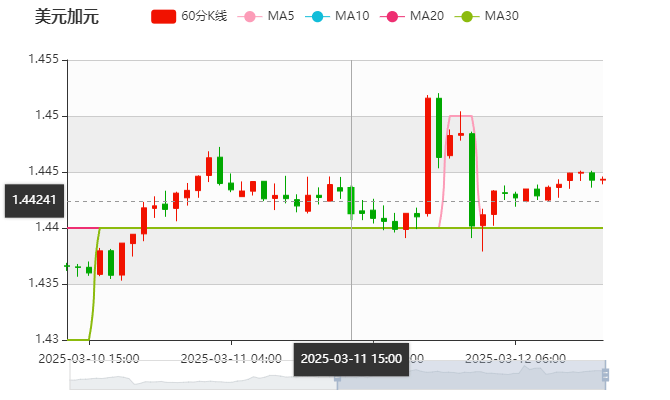Toggle the MA20 line in the legend

pyautogui.click(x=412, y=16)
